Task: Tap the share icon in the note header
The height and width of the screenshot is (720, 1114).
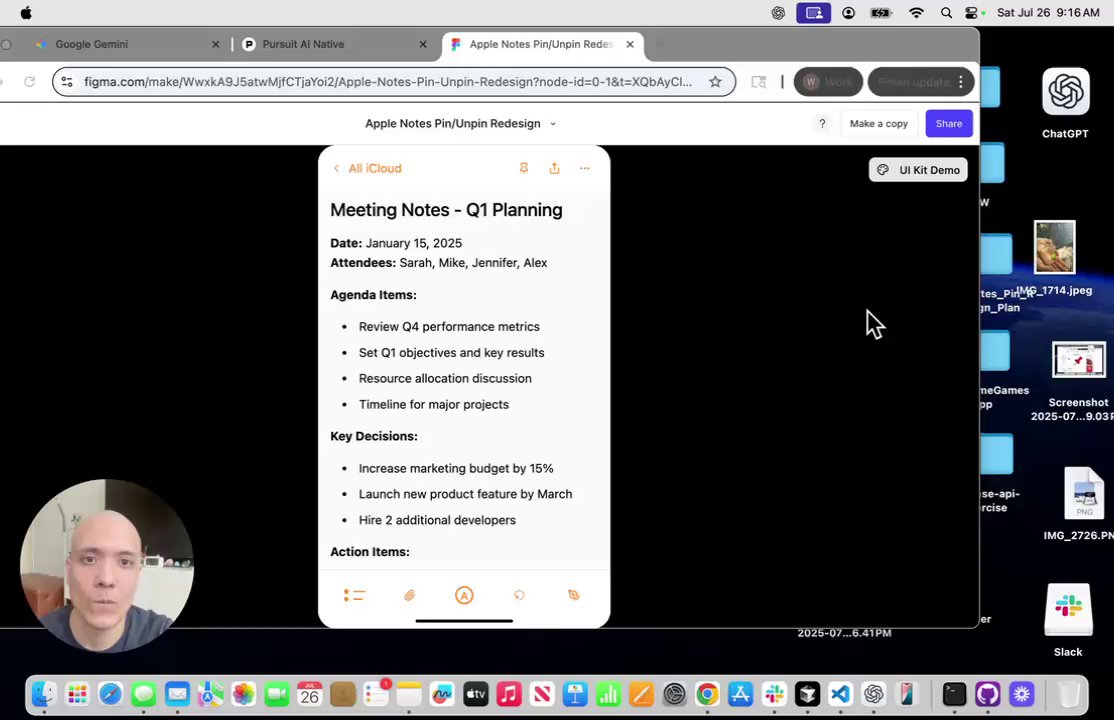Action: point(554,168)
